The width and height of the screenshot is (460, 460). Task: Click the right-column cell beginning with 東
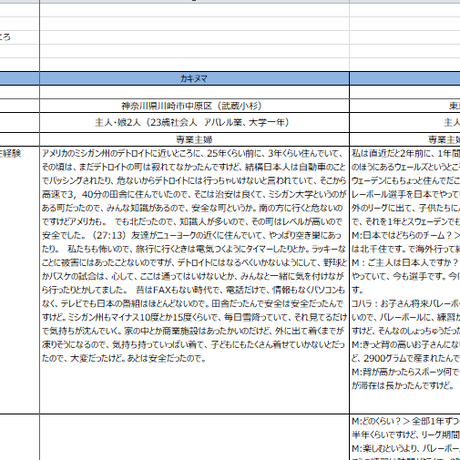[405, 106]
